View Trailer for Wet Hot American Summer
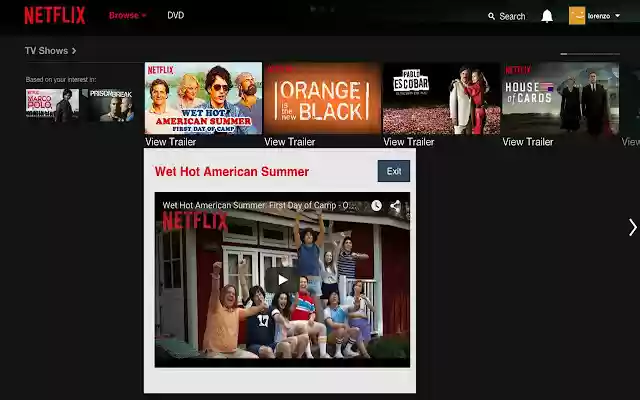Viewport: 640px width, 400px height. (x=171, y=142)
